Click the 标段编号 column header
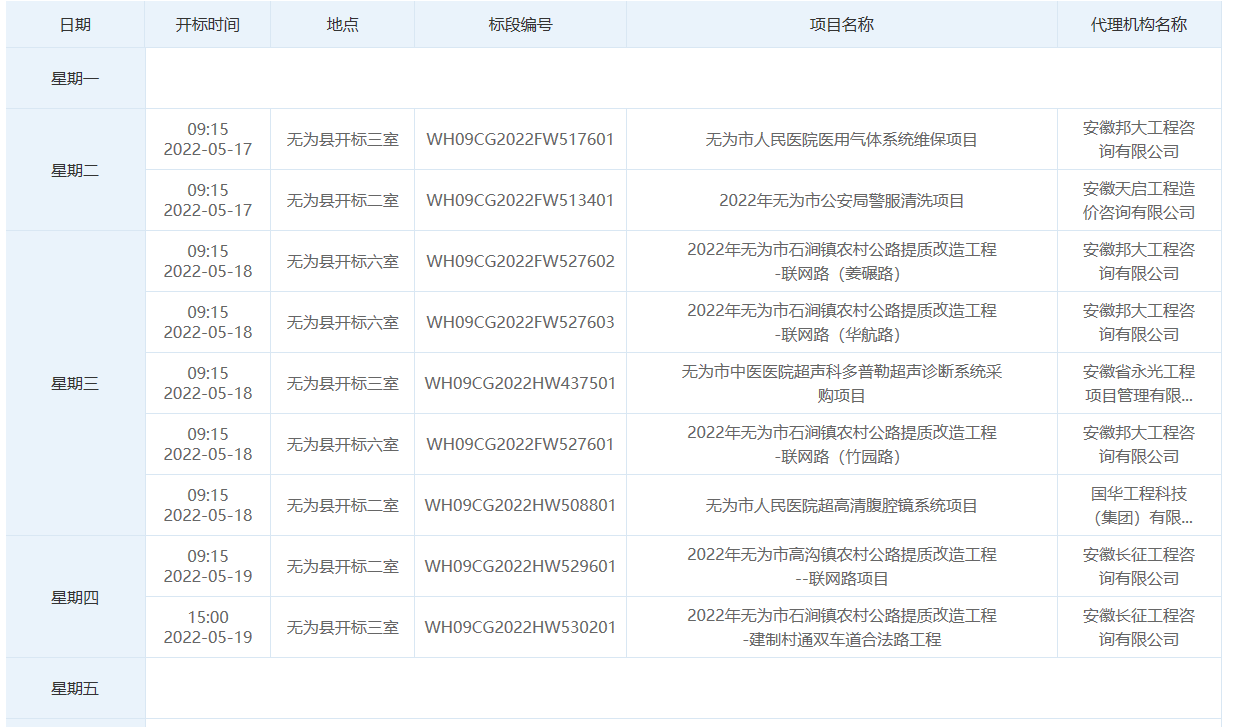Screen dimensions: 1242x727 [520, 25]
